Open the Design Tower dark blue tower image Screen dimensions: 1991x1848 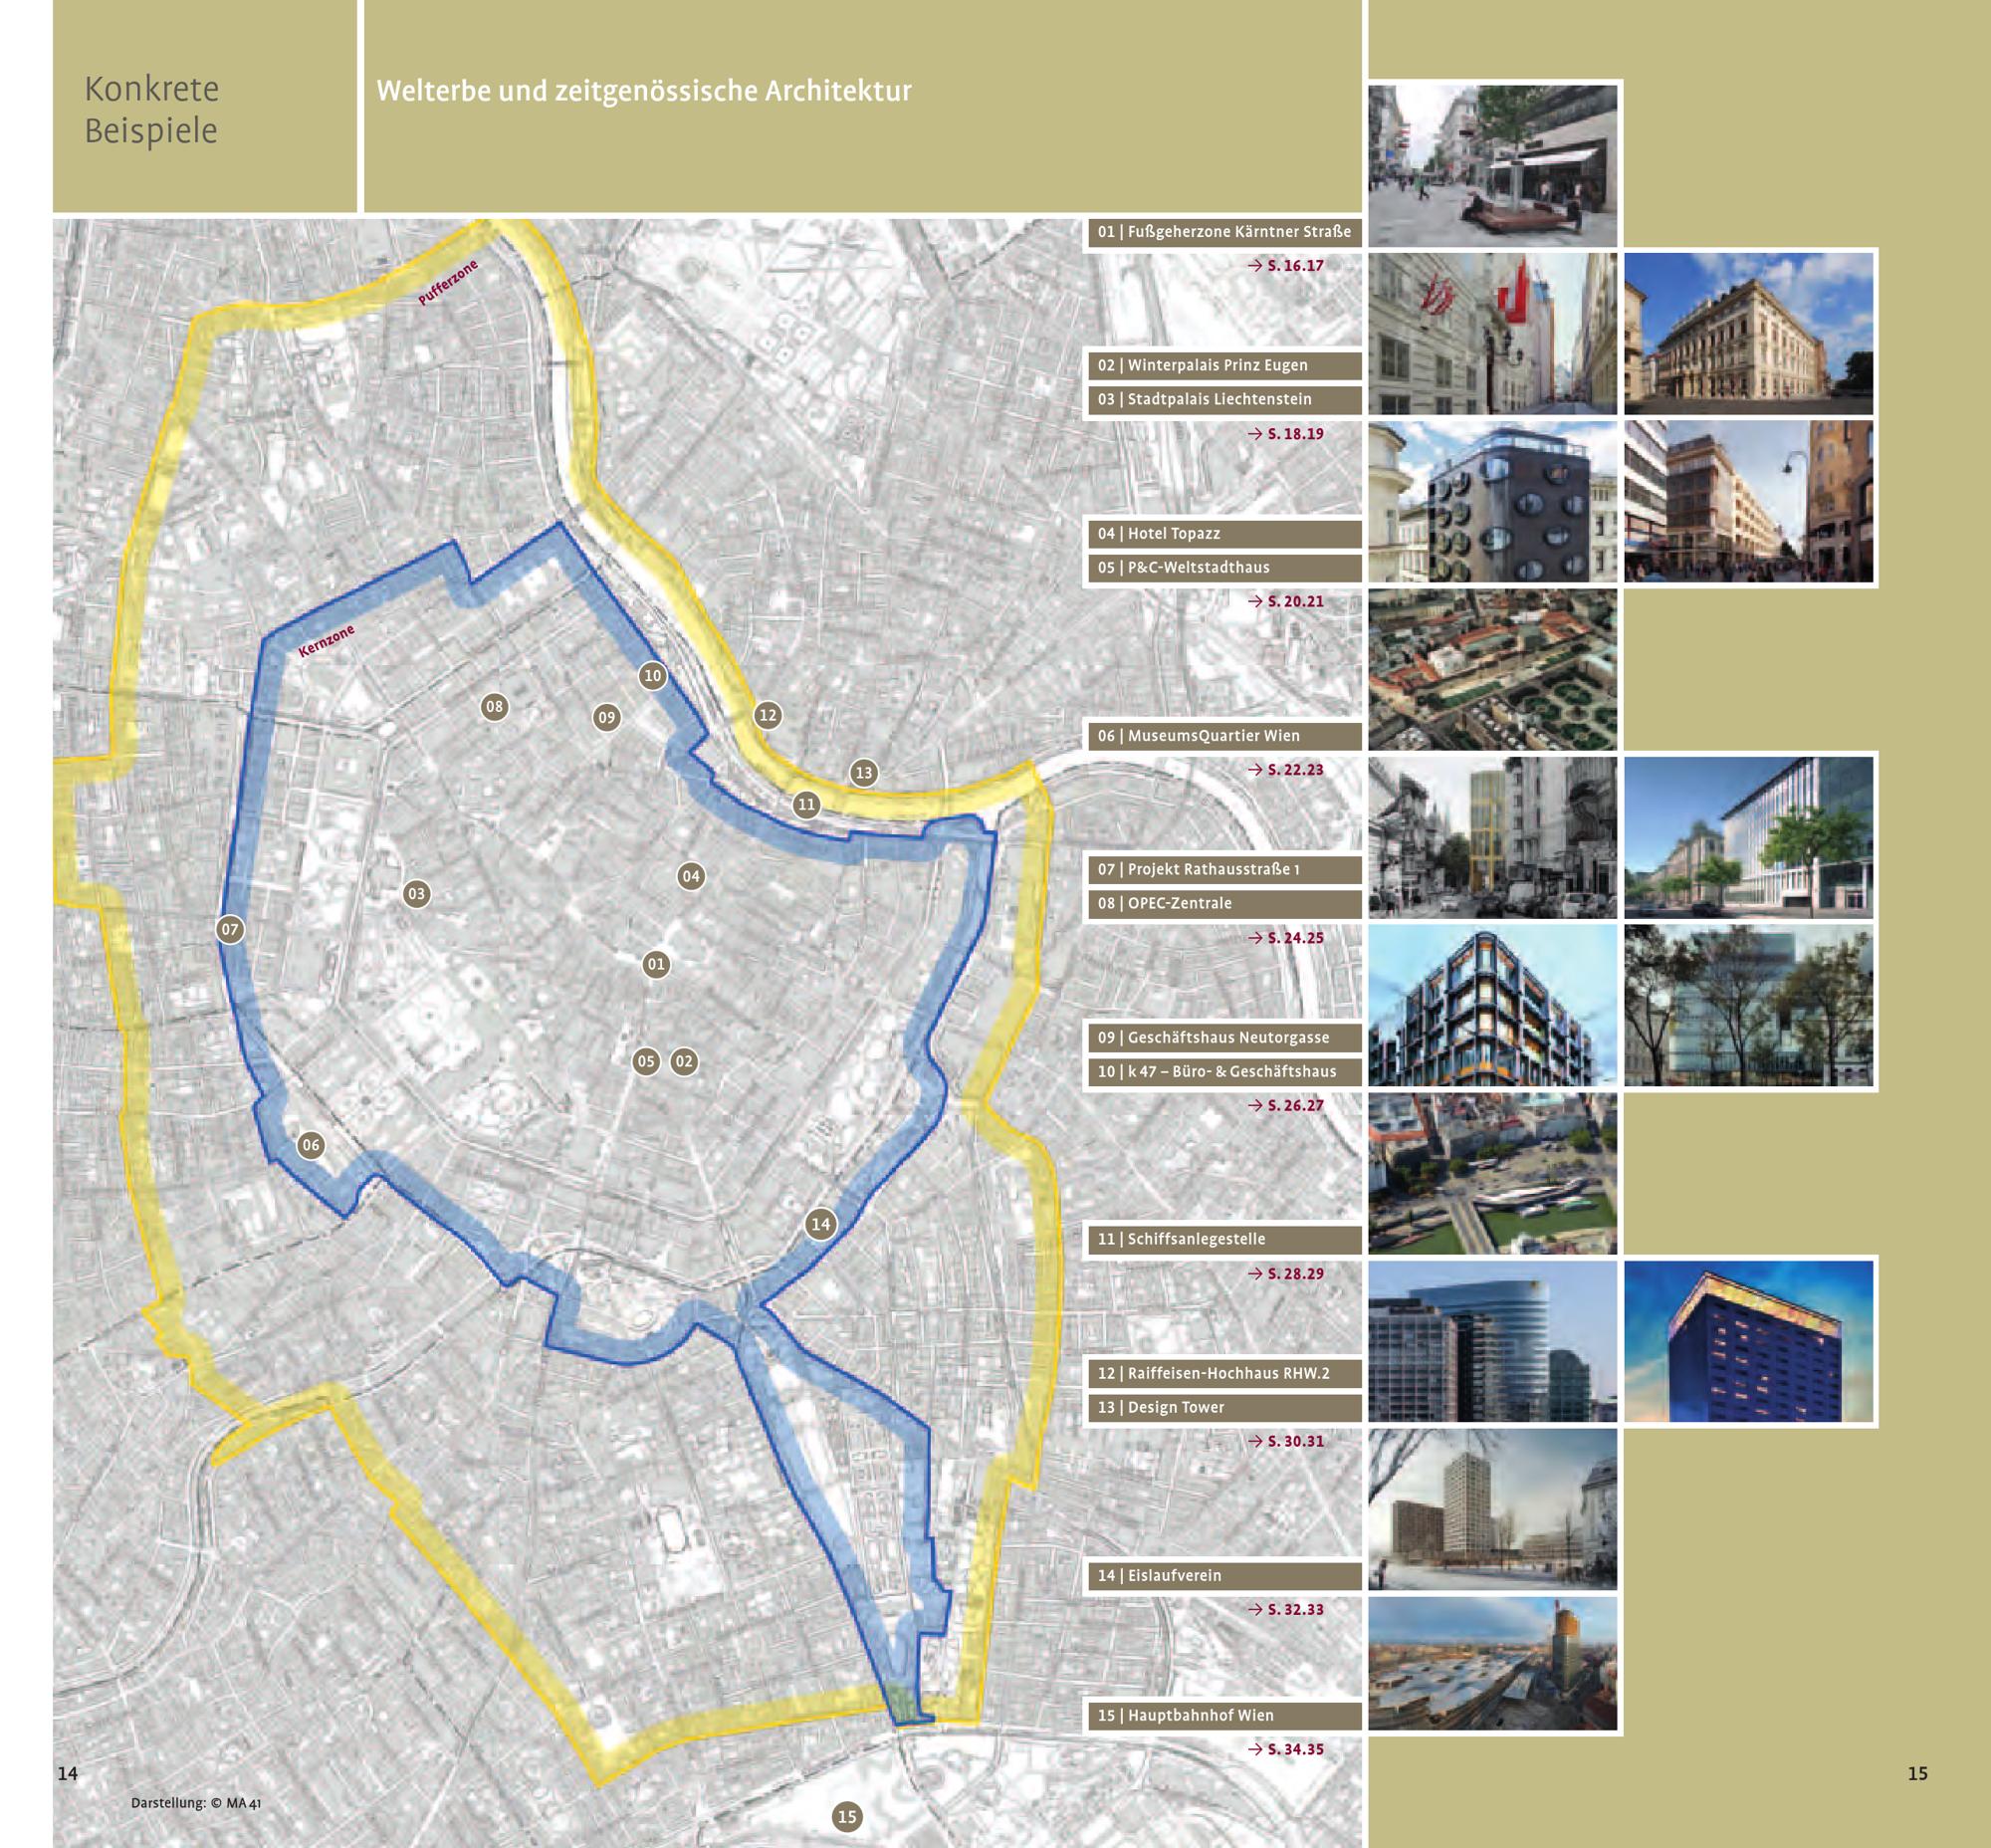click(1748, 1342)
